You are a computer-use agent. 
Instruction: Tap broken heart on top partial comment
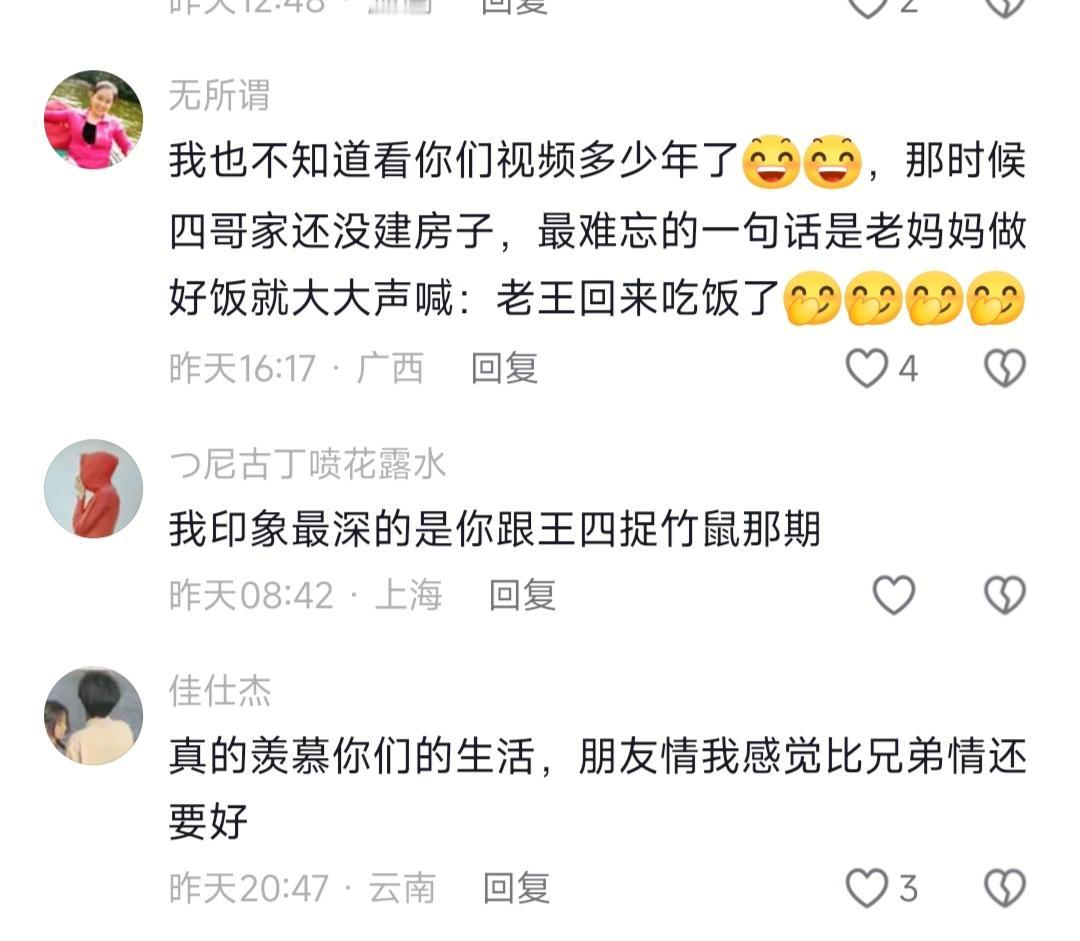coord(1005,7)
